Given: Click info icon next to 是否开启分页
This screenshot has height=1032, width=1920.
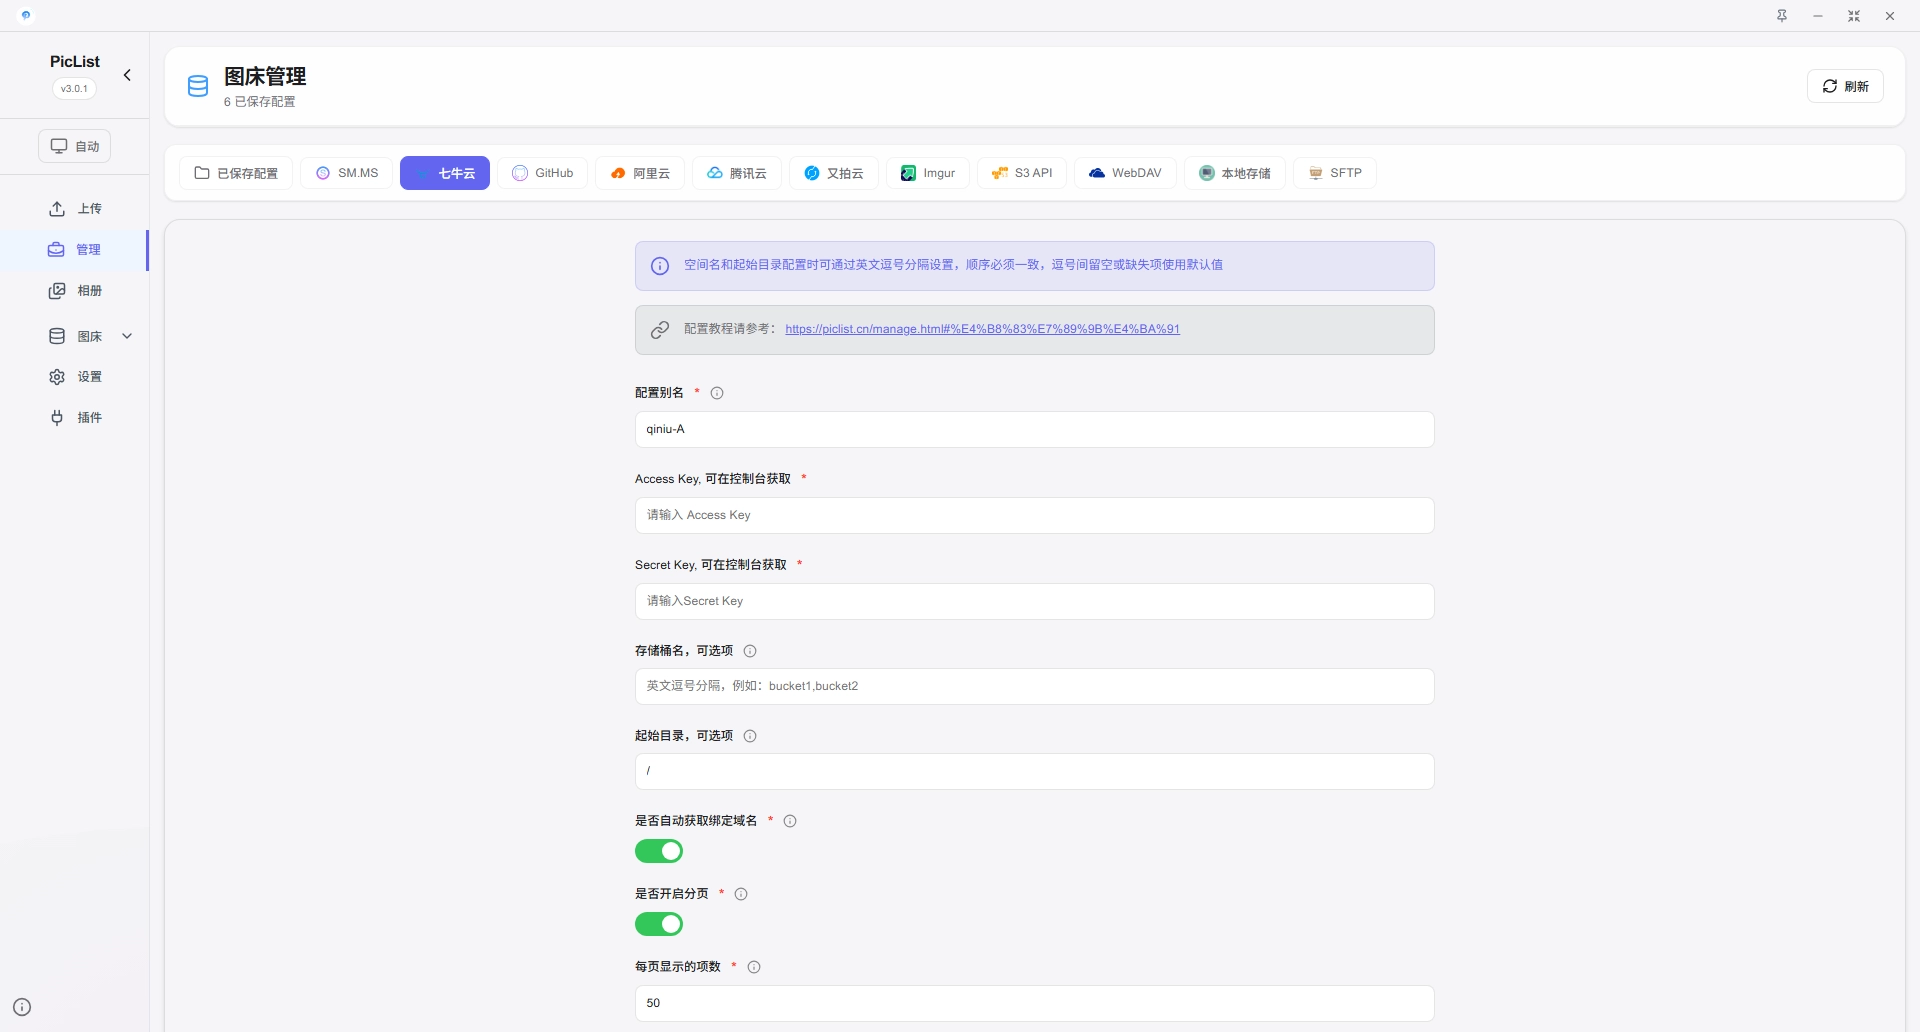Looking at the screenshot, I should coord(741,894).
